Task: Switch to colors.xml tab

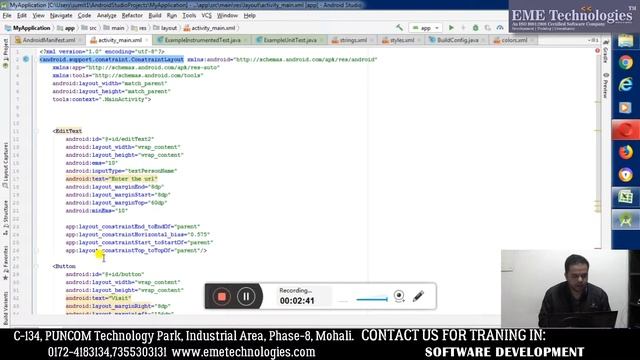Action: click(514, 40)
